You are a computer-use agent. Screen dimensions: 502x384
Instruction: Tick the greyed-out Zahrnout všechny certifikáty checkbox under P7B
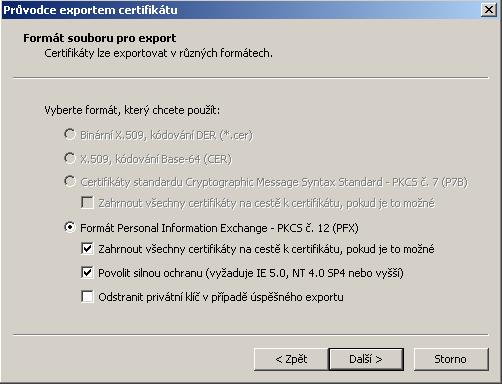pyautogui.click(x=87, y=202)
